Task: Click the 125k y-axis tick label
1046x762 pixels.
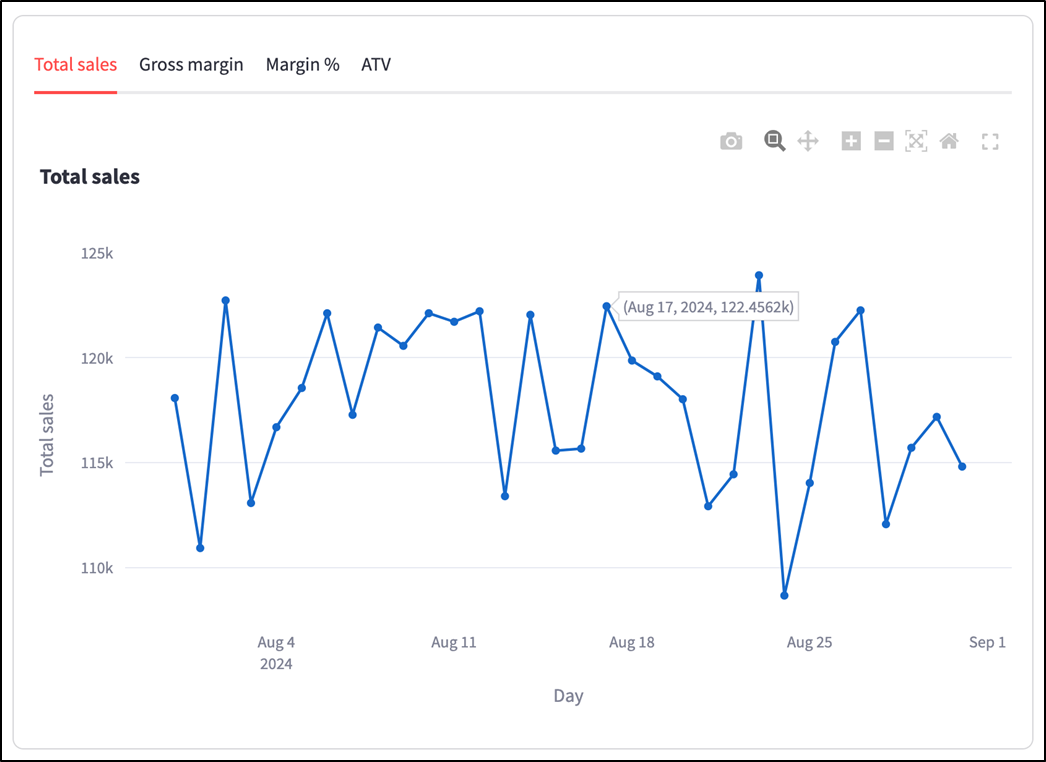Action: (97, 254)
